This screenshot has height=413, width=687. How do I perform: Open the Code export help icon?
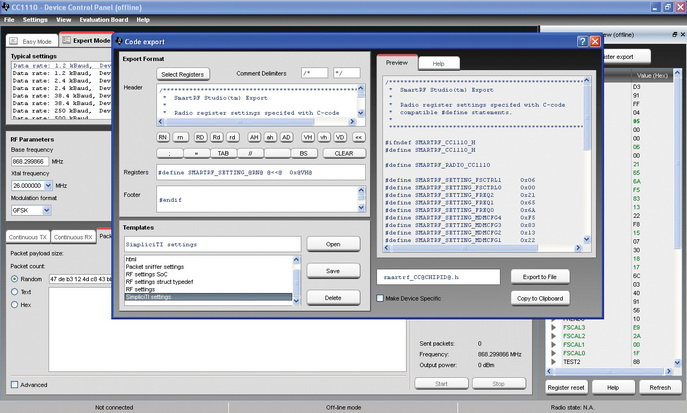[x=582, y=41]
